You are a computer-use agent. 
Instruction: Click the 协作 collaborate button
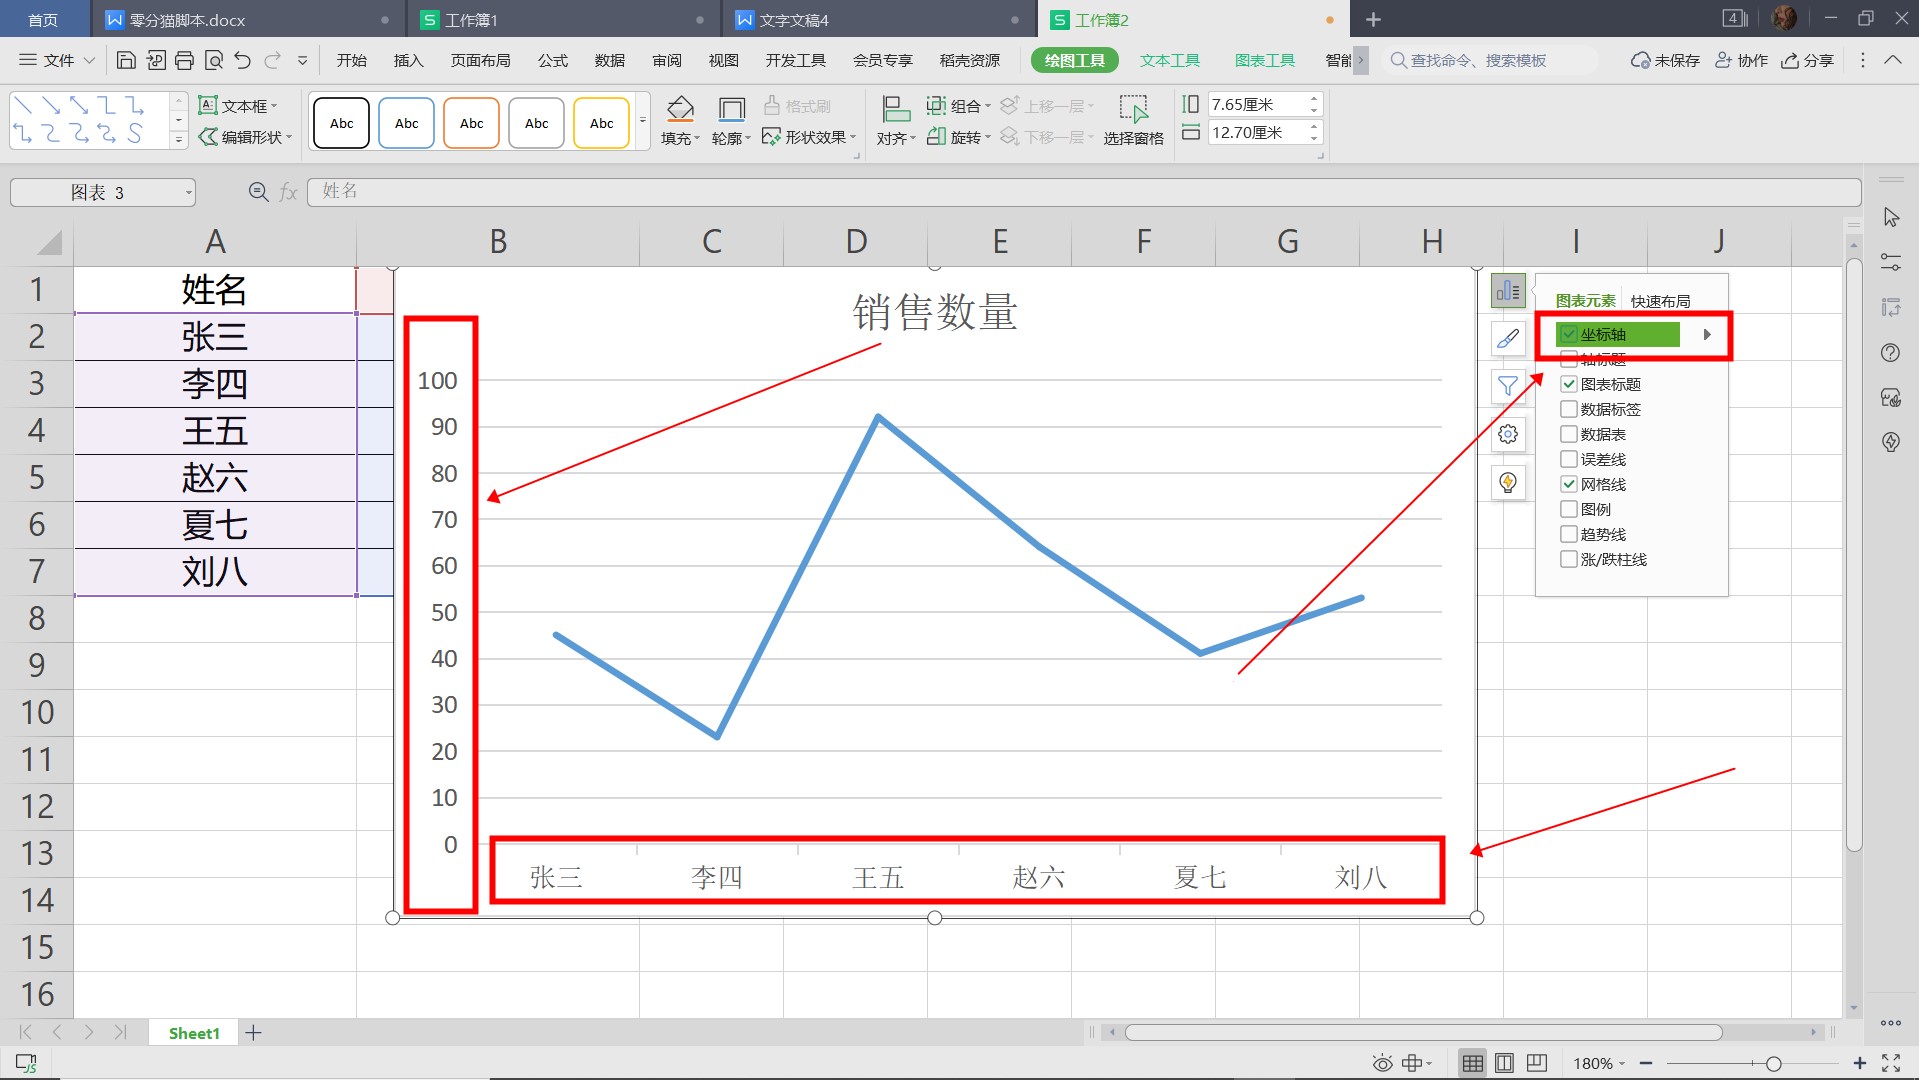1742,60
